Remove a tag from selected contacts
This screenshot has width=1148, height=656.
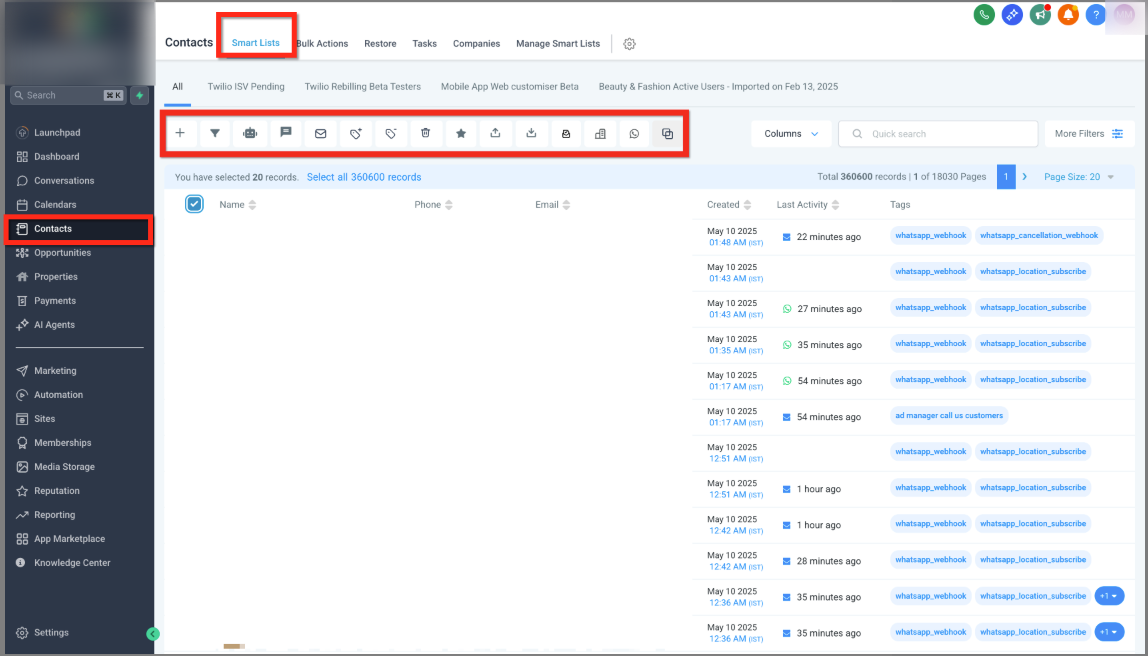click(x=390, y=133)
